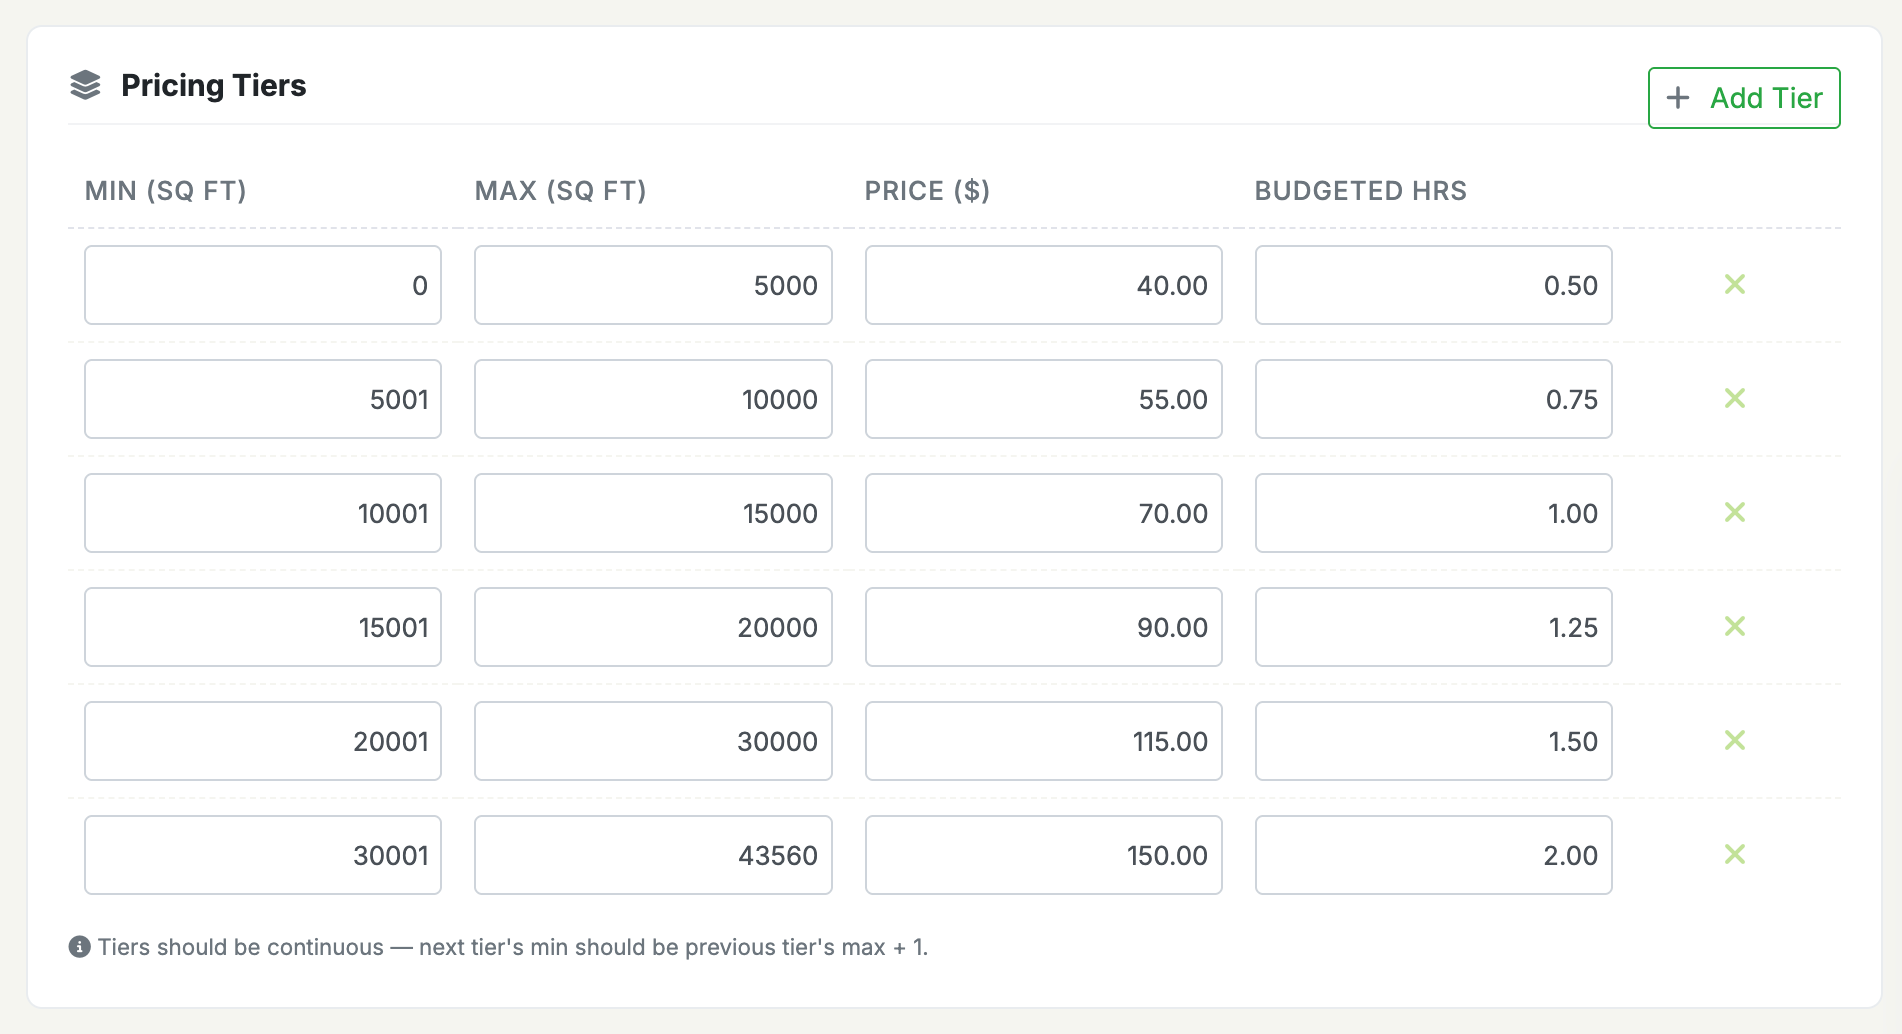Screen dimensions: 1902x1034
Task: Select the min field containing 0
Action: click(263, 285)
